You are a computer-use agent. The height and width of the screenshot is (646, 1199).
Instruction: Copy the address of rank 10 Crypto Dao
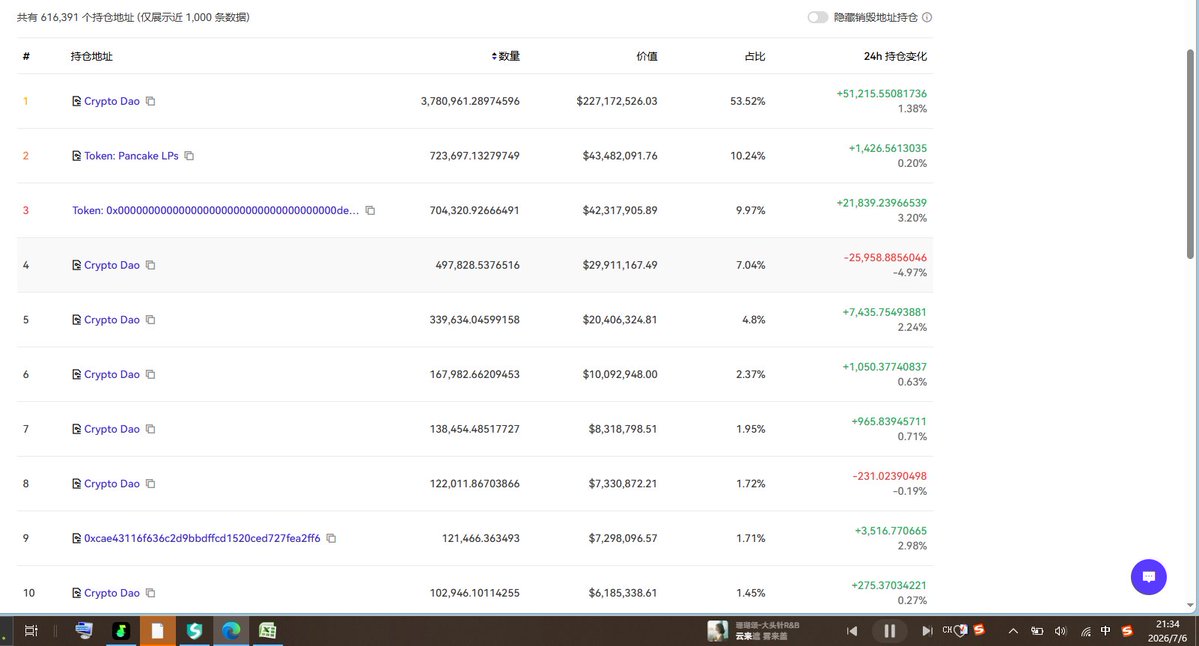(x=151, y=592)
